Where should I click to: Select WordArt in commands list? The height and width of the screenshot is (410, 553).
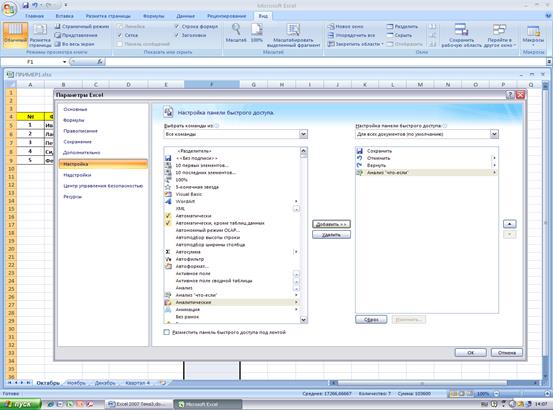tap(232, 201)
